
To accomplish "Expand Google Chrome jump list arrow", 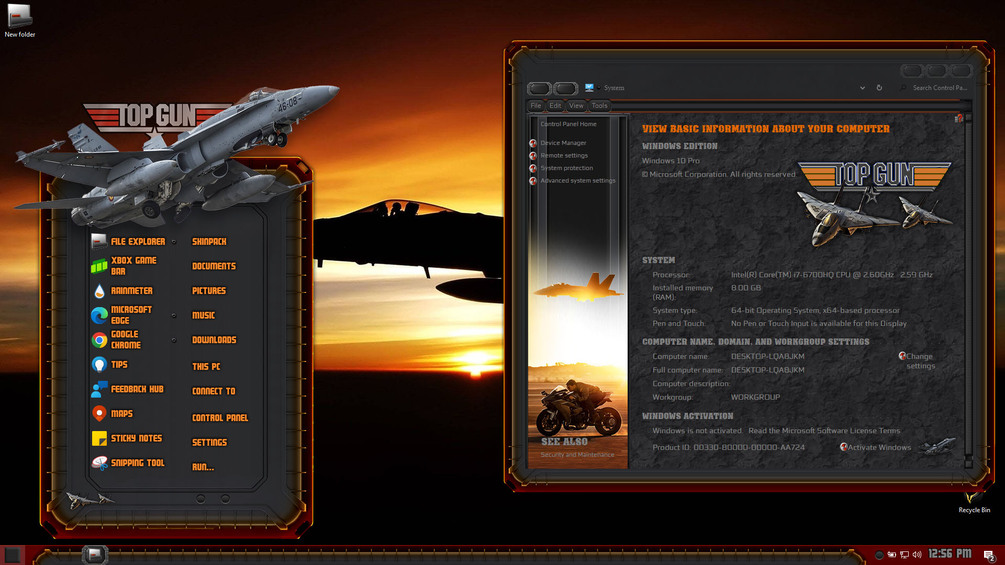I will click(x=174, y=340).
